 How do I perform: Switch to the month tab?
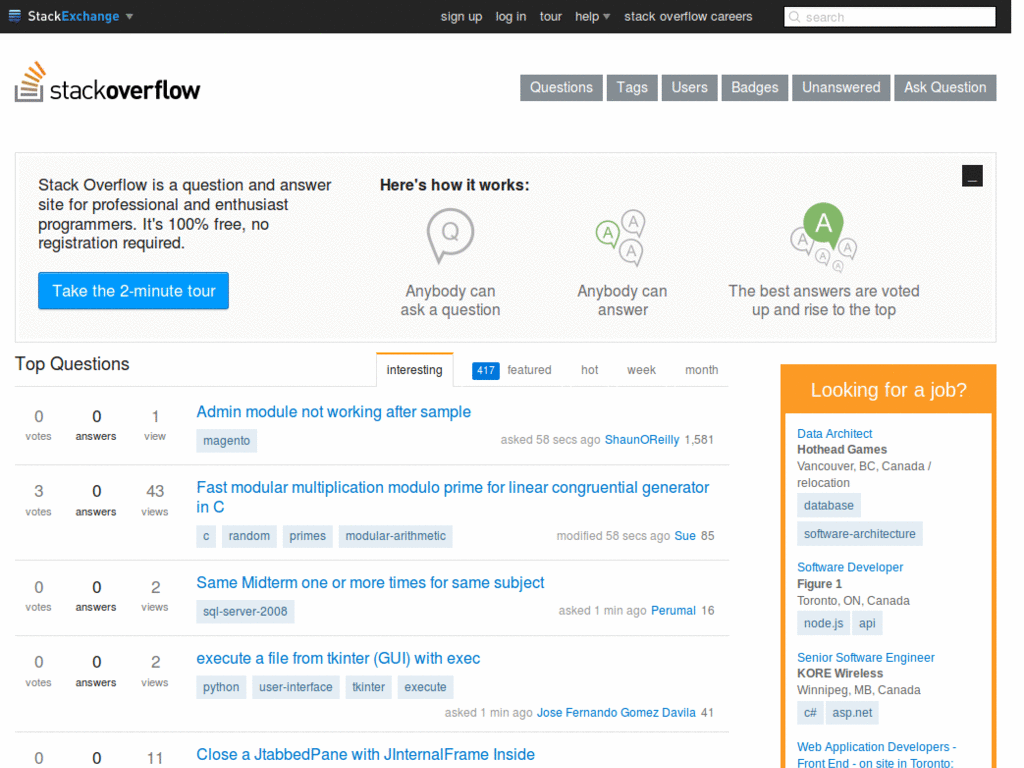[701, 370]
